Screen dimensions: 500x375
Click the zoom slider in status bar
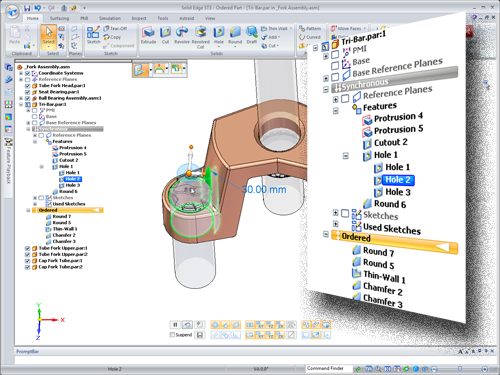460,369
